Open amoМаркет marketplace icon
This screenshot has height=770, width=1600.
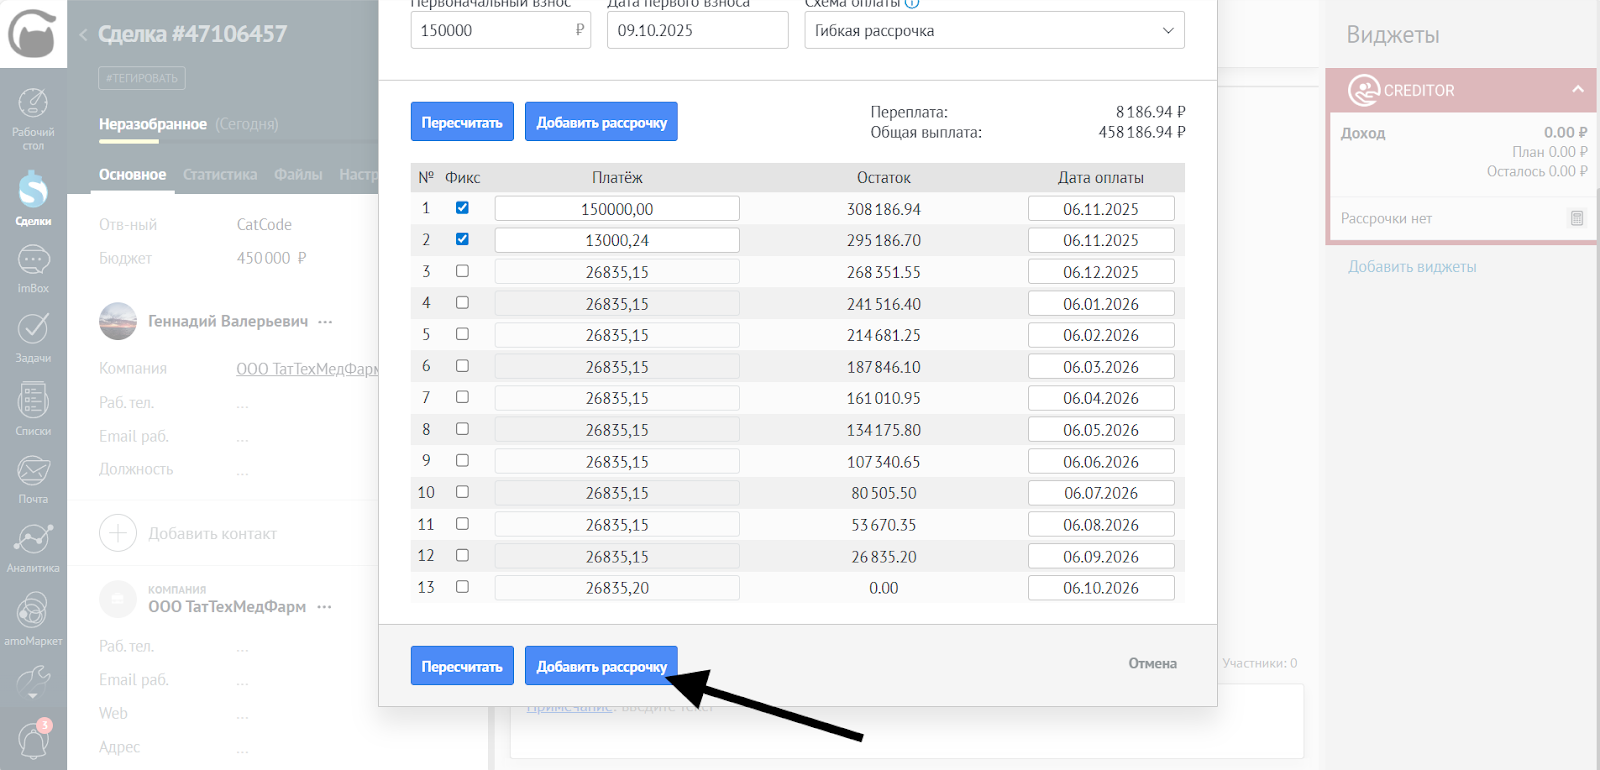pos(33,618)
